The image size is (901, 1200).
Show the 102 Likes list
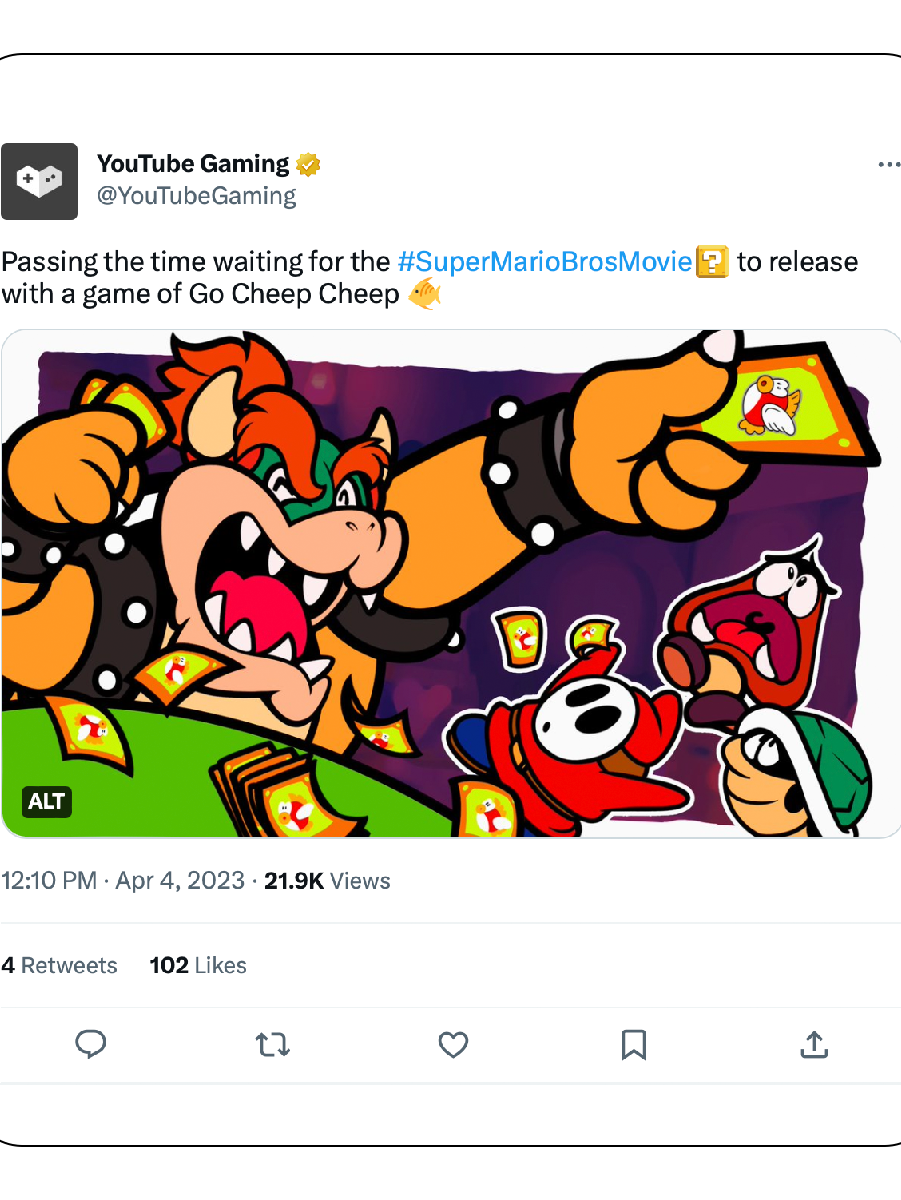tap(198, 965)
